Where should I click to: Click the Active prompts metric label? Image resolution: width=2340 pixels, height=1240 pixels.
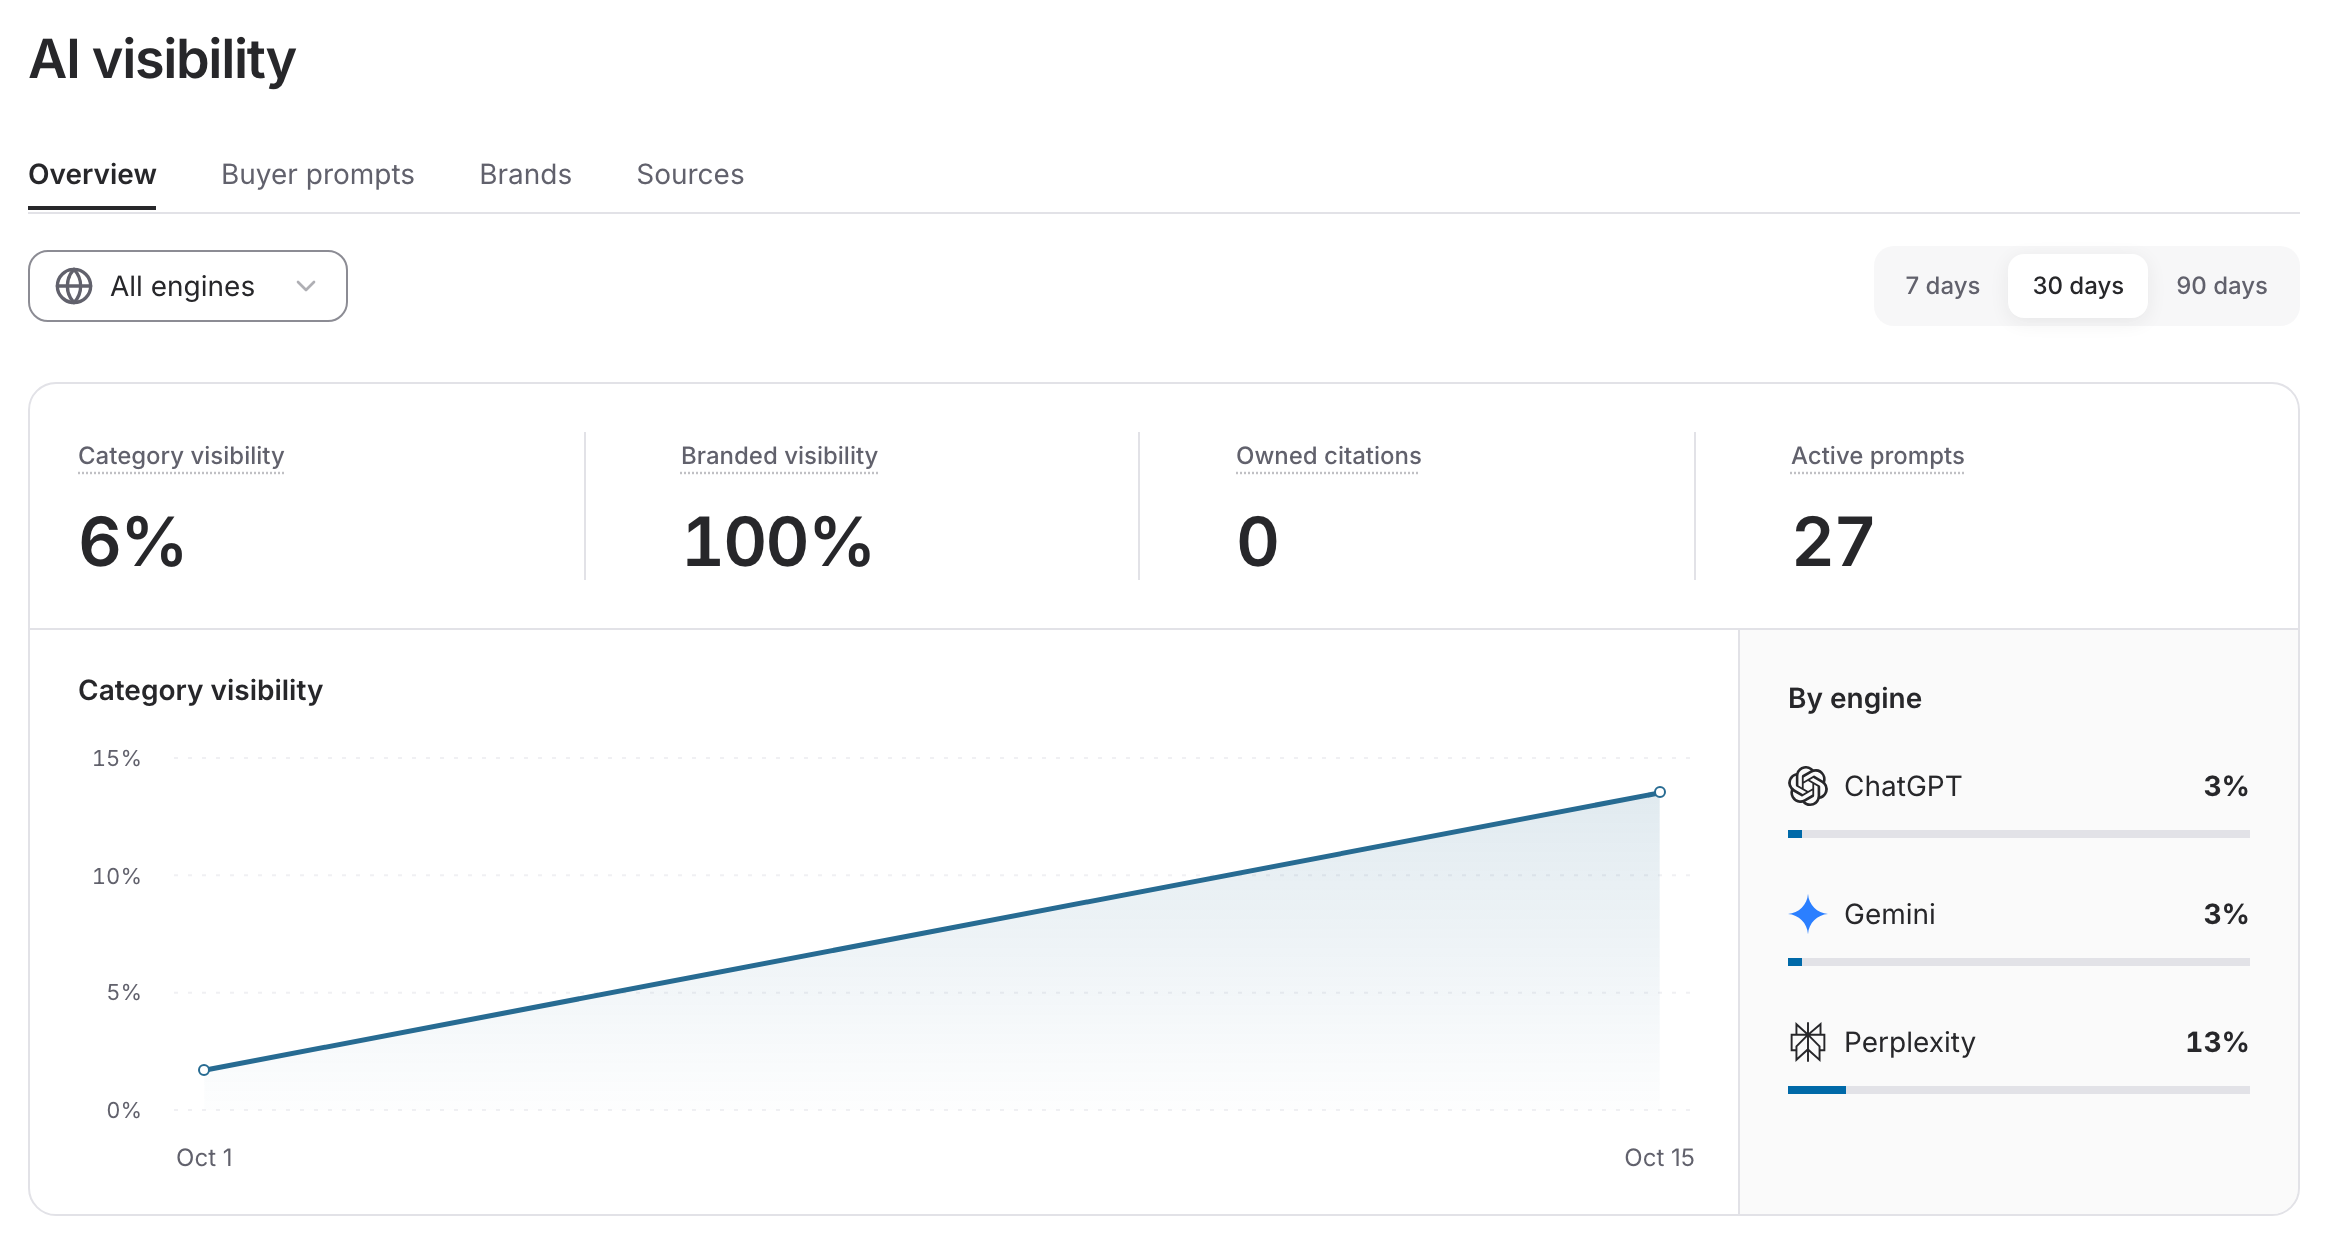coord(1877,456)
